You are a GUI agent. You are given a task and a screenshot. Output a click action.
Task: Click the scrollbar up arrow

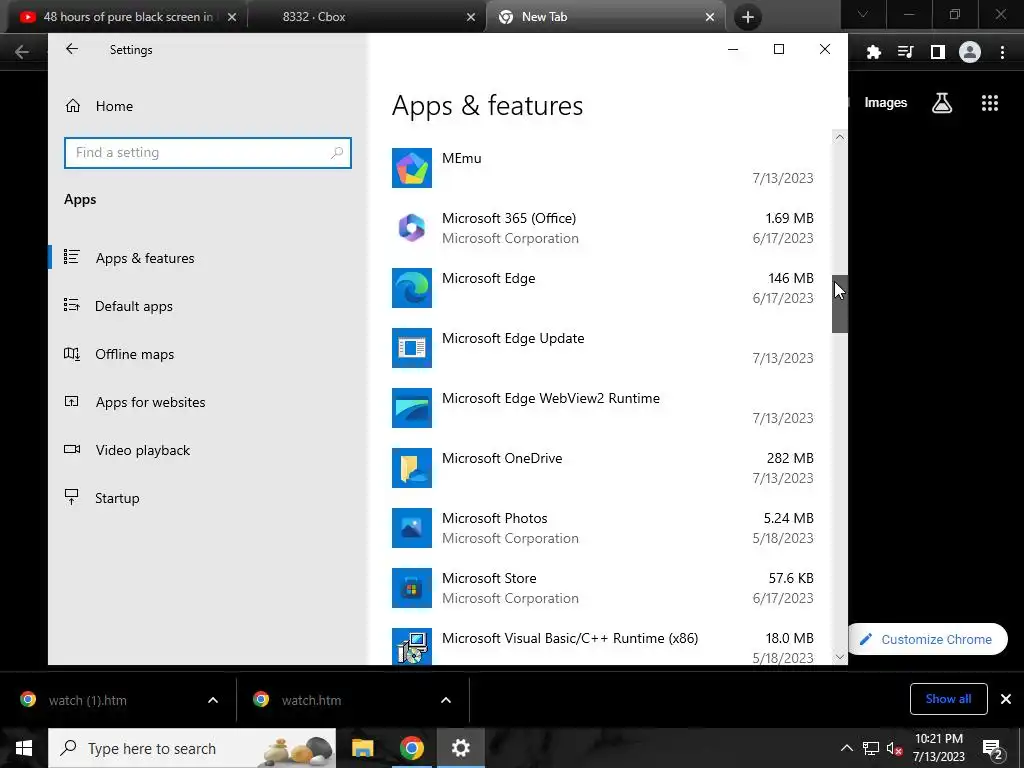840,137
